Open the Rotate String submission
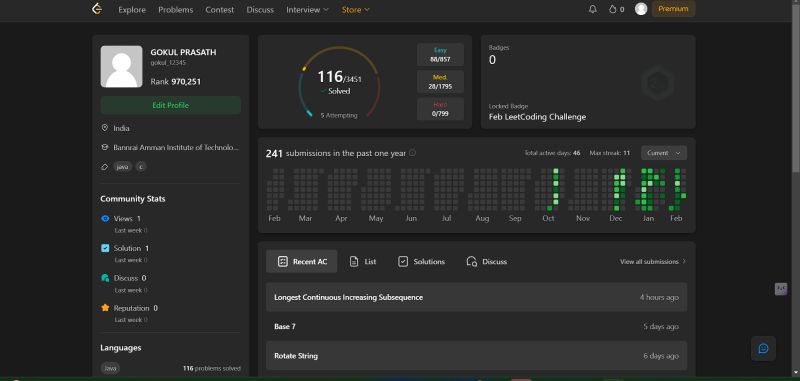This screenshot has width=800, height=381. coord(477,355)
